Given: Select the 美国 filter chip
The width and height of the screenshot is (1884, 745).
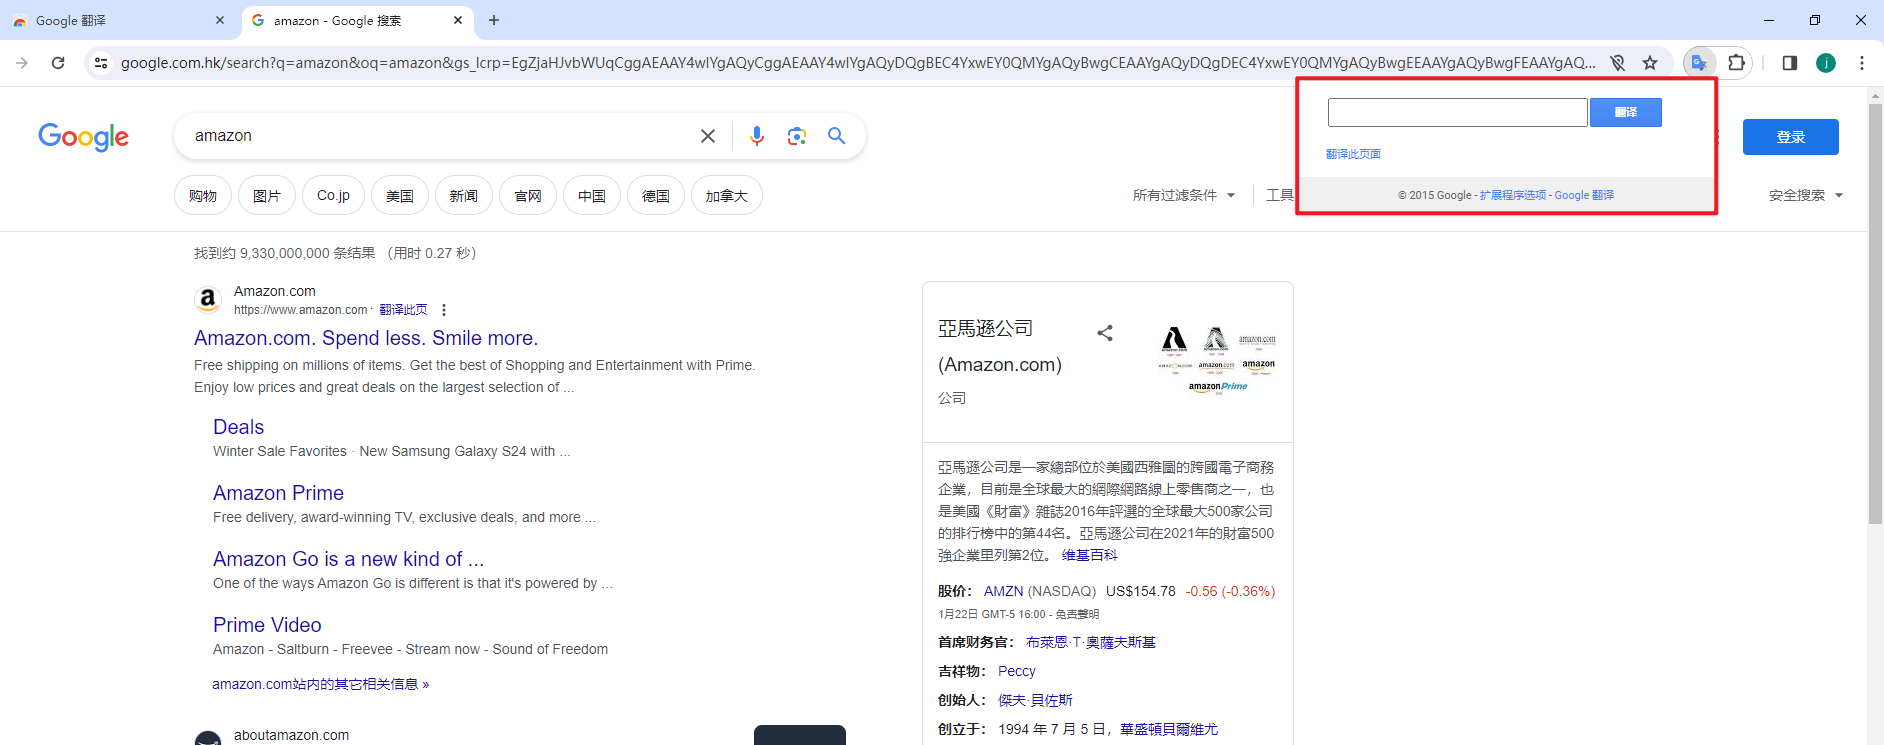Looking at the screenshot, I should (x=400, y=195).
